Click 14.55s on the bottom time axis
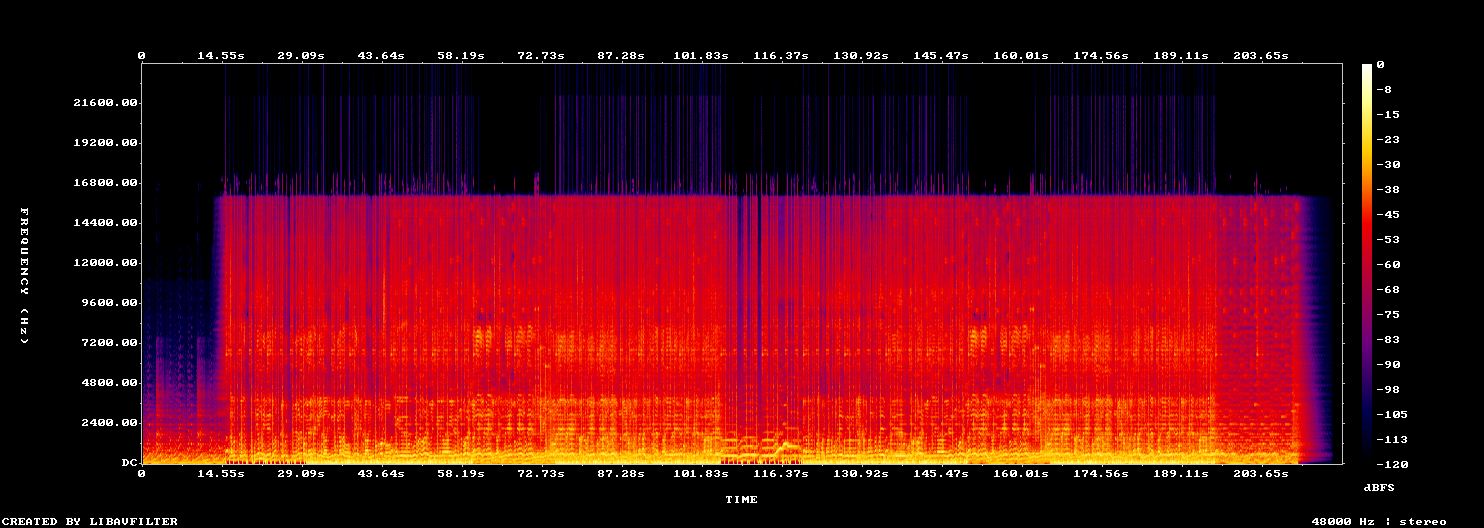1484x528 pixels. 221,473
